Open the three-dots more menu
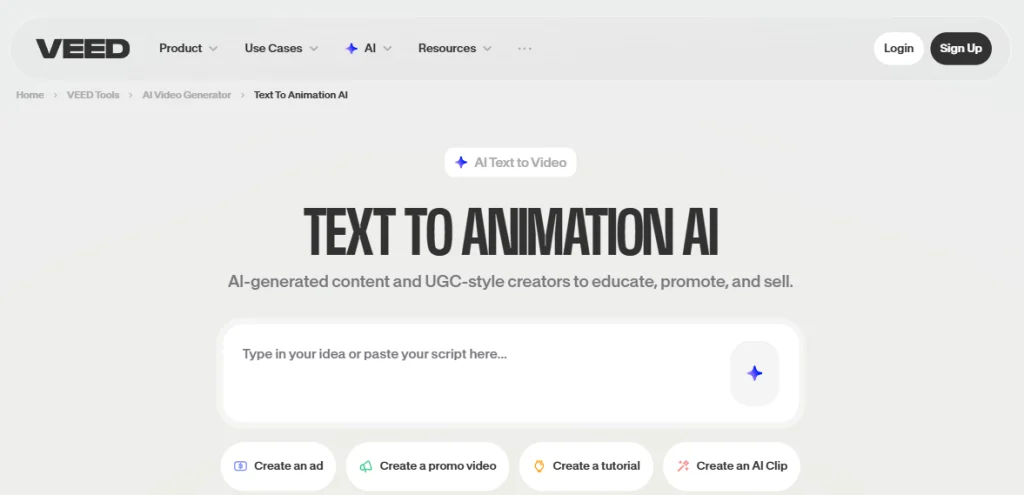Screen dimensions: 1024x495 [524, 48]
